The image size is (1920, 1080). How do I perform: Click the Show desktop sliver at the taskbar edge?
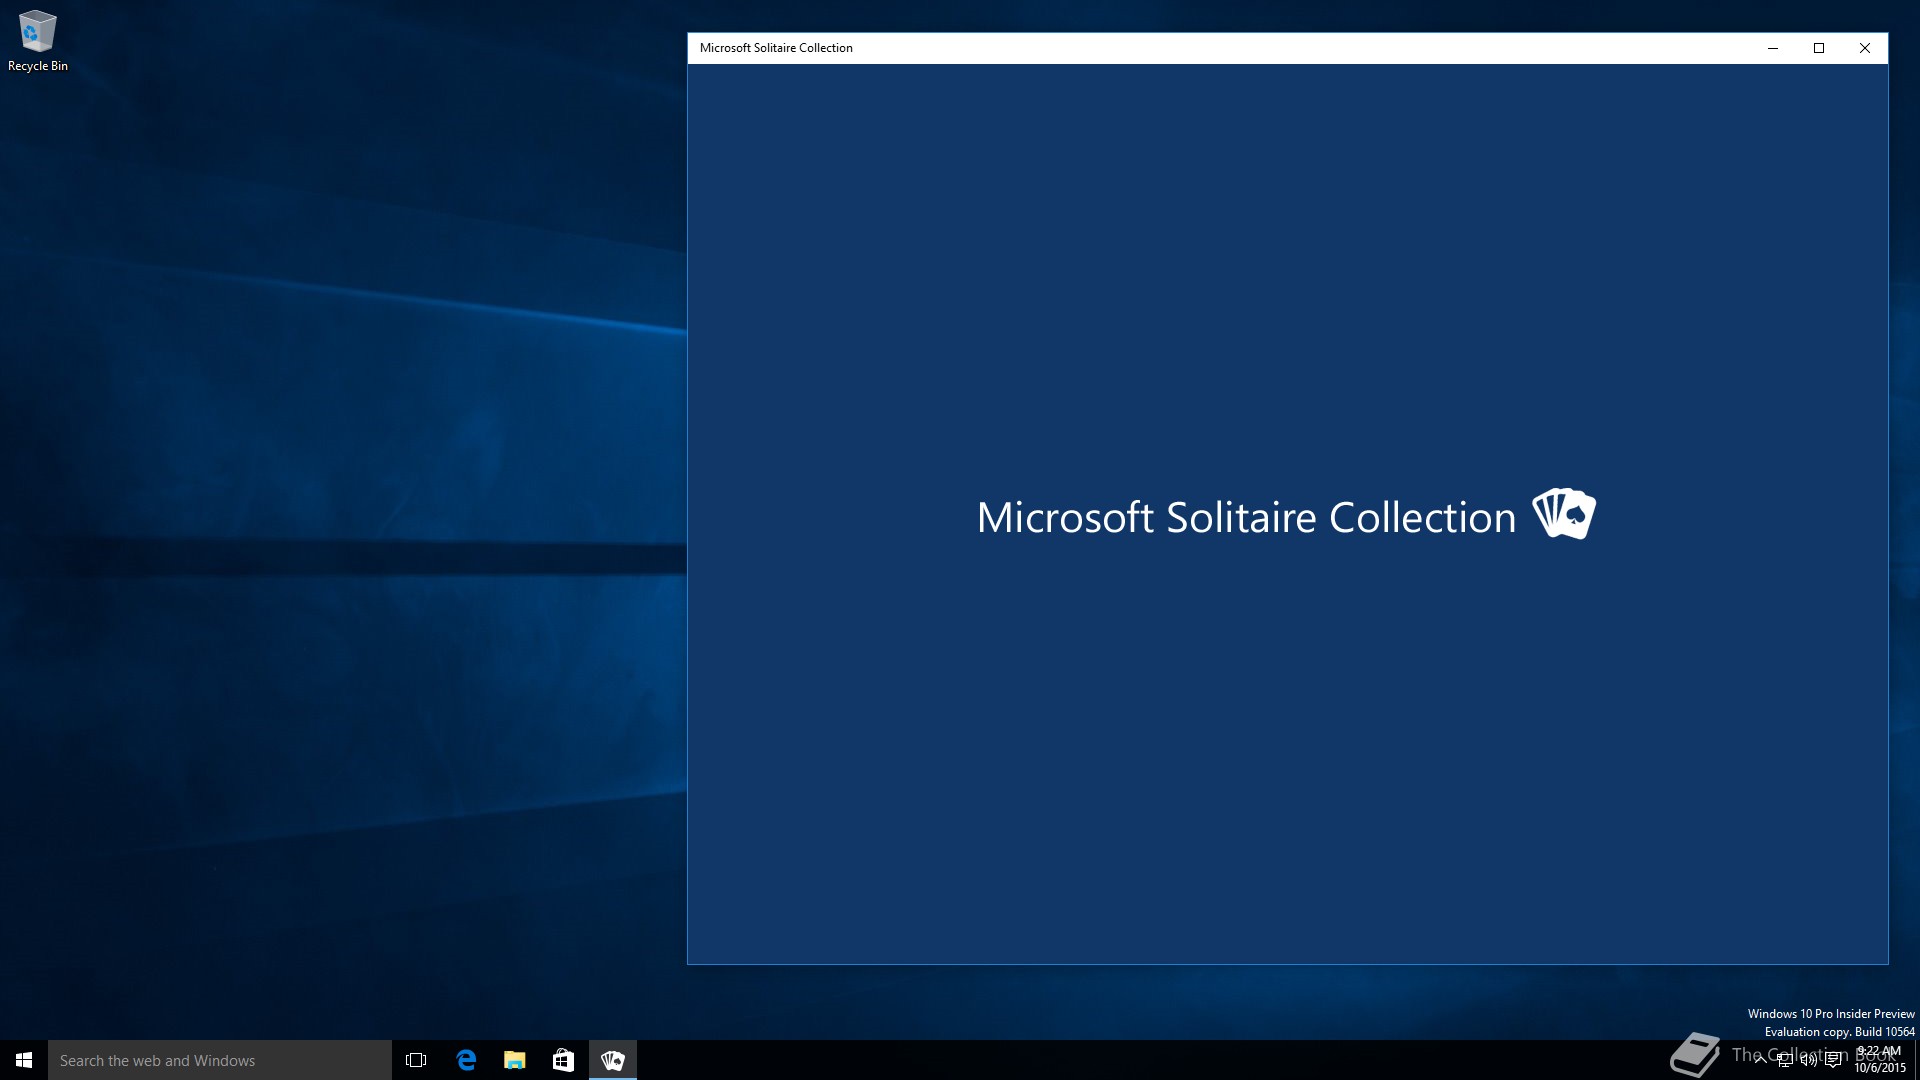(x=1917, y=1060)
